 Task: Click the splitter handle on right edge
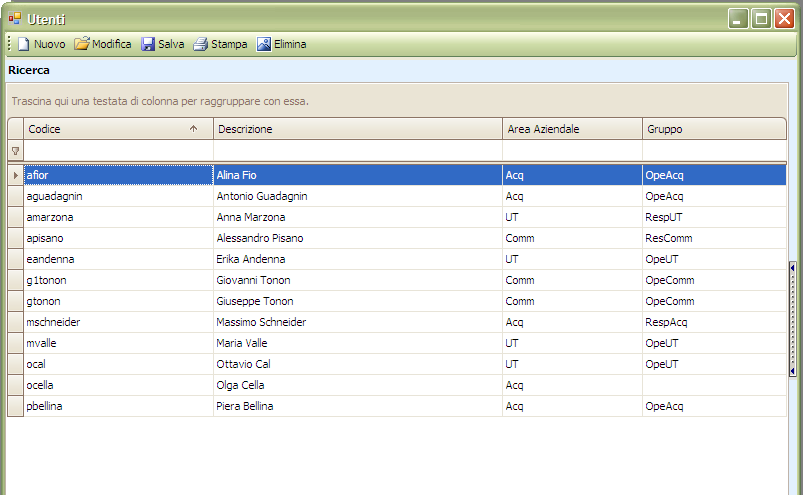click(793, 318)
